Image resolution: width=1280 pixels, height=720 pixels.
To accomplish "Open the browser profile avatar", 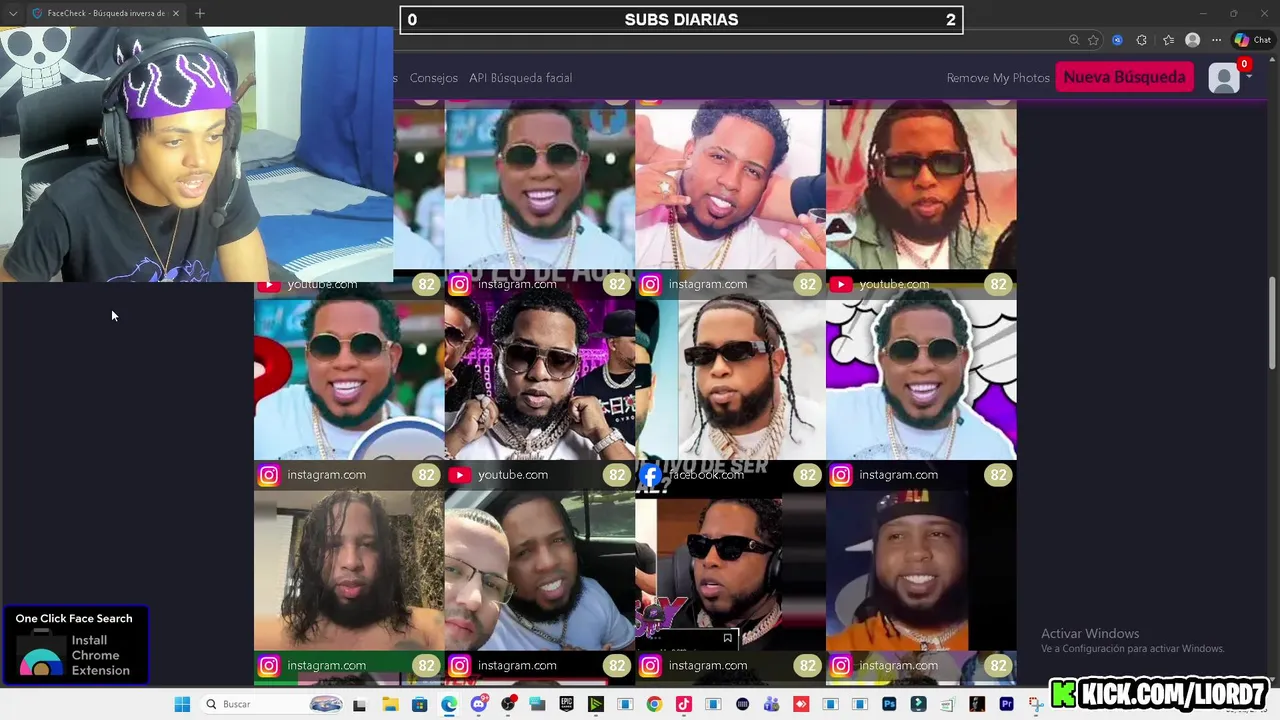I will [1192, 40].
